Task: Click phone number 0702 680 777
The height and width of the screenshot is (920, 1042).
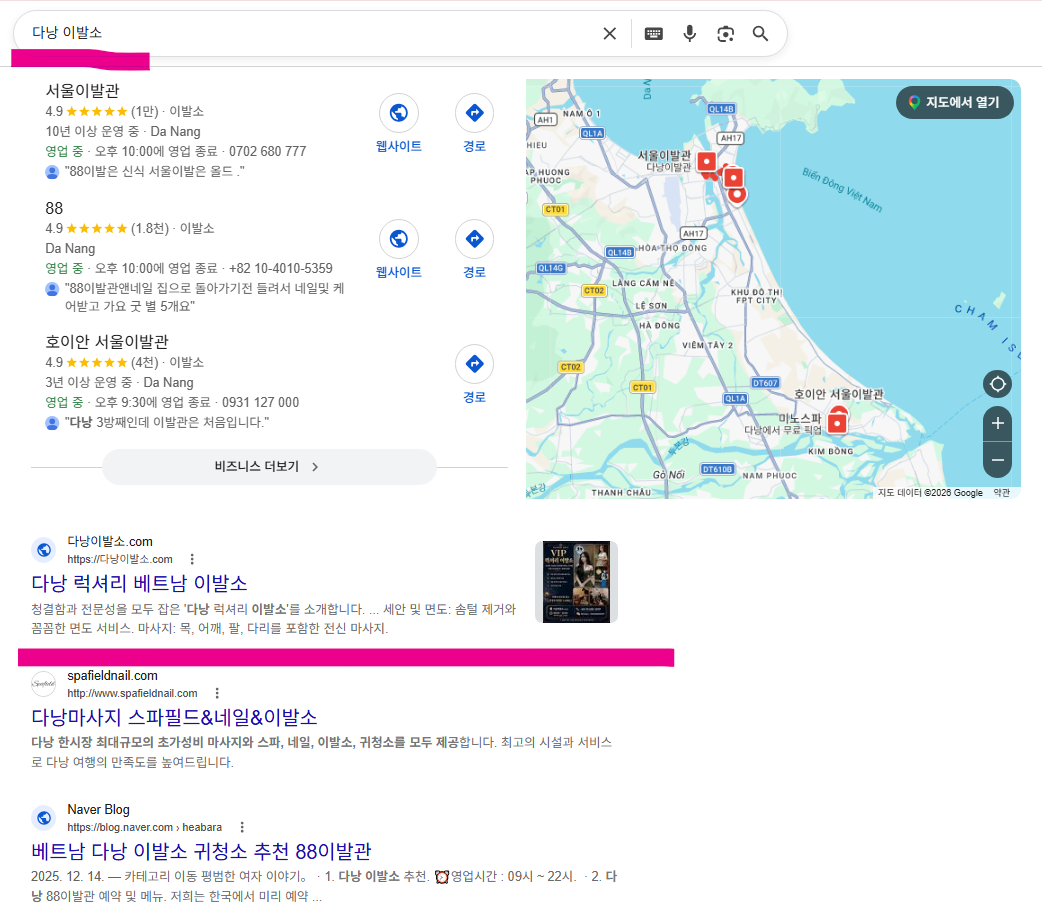Action: (x=268, y=152)
